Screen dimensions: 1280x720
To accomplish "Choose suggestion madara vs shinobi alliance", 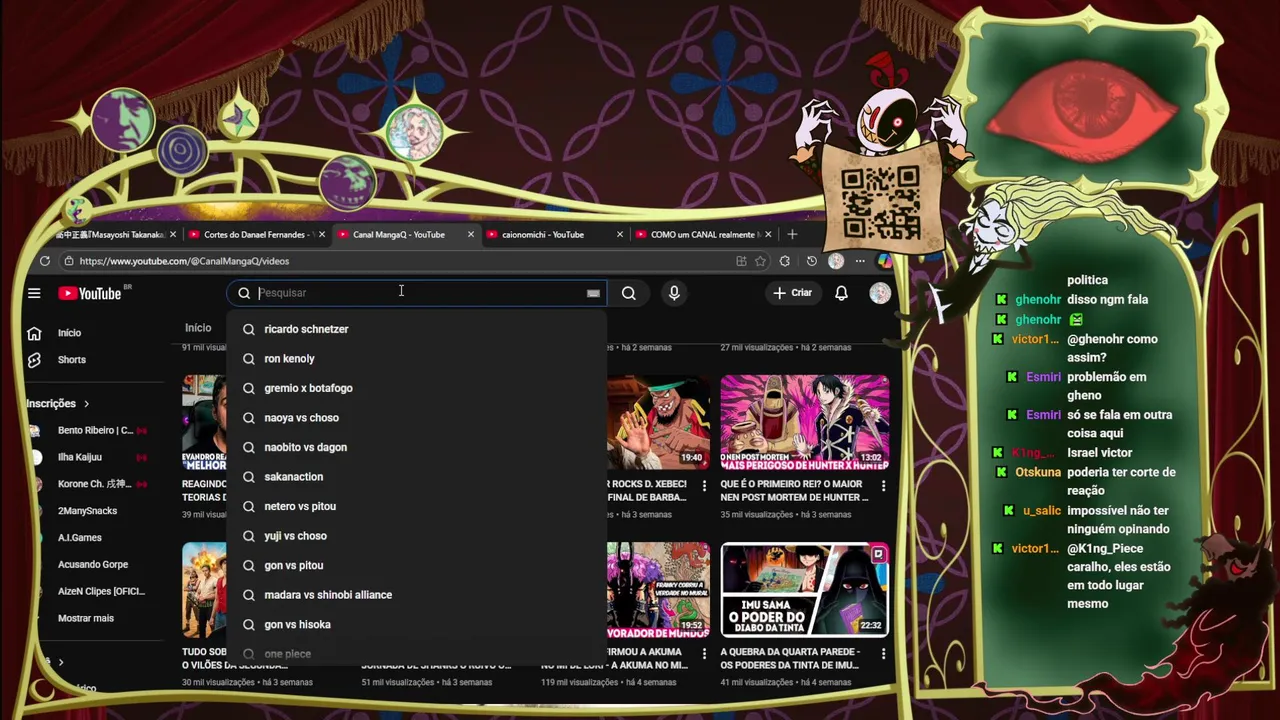I will coord(417,595).
